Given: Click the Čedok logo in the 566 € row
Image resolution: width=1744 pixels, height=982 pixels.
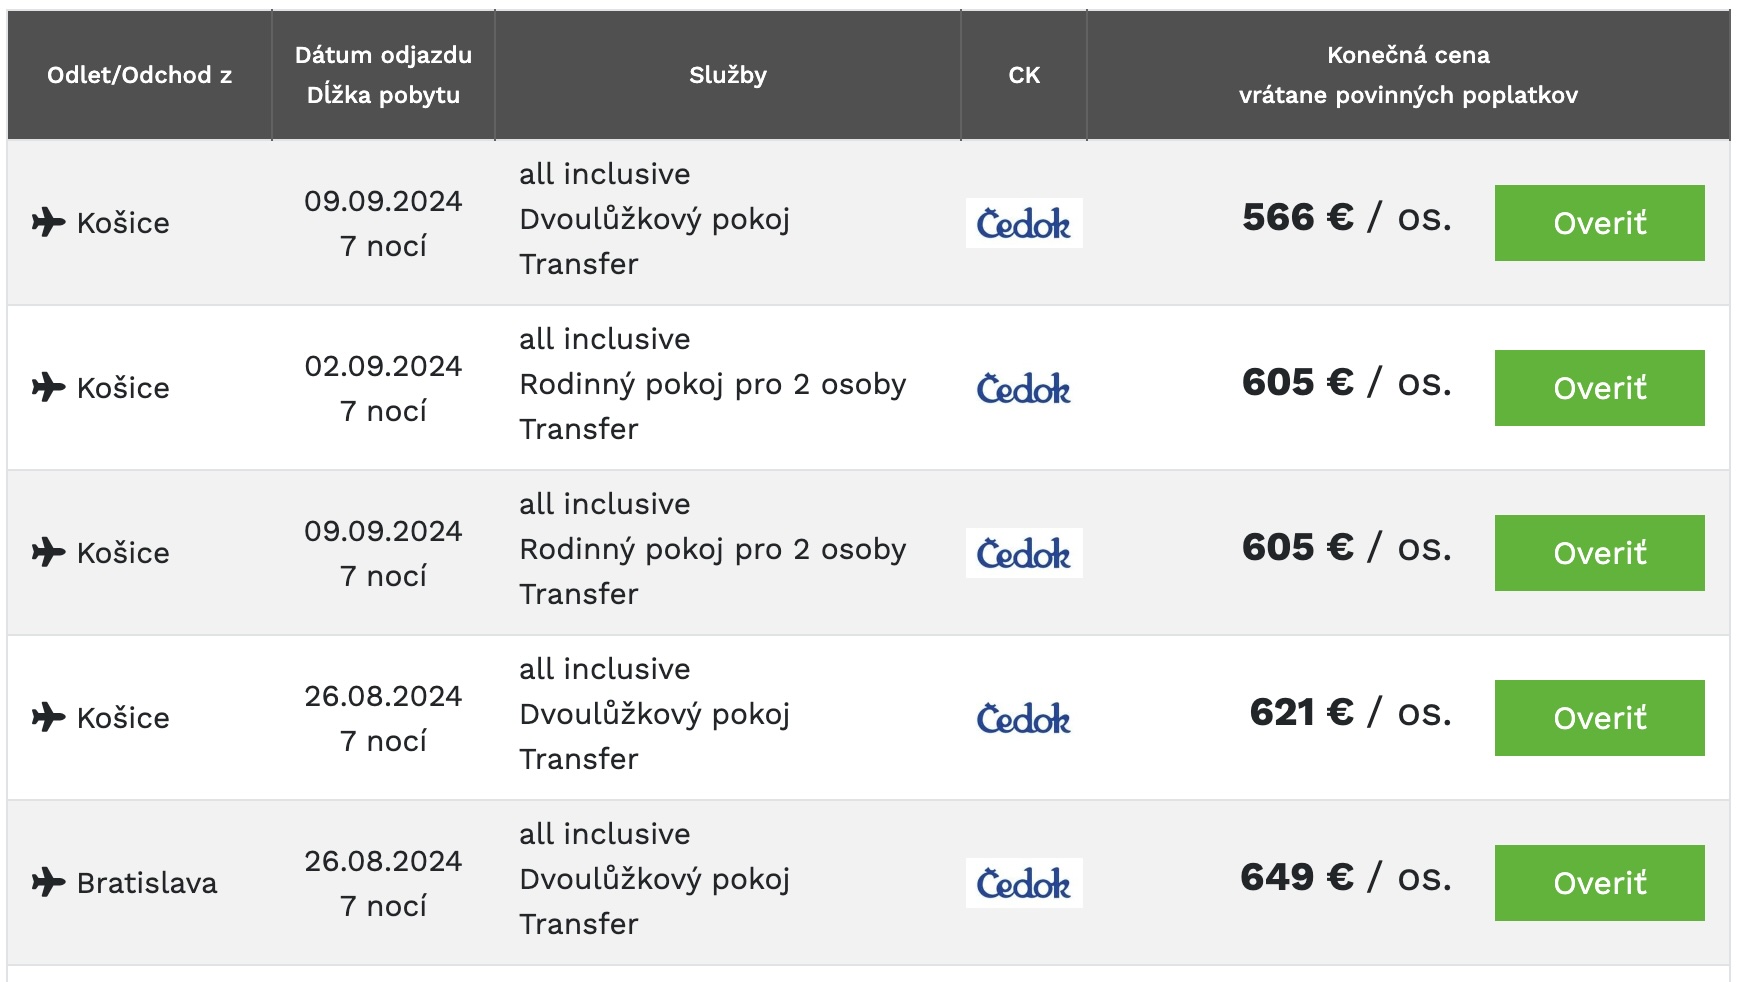Looking at the screenshot, I should (1023, 223).
